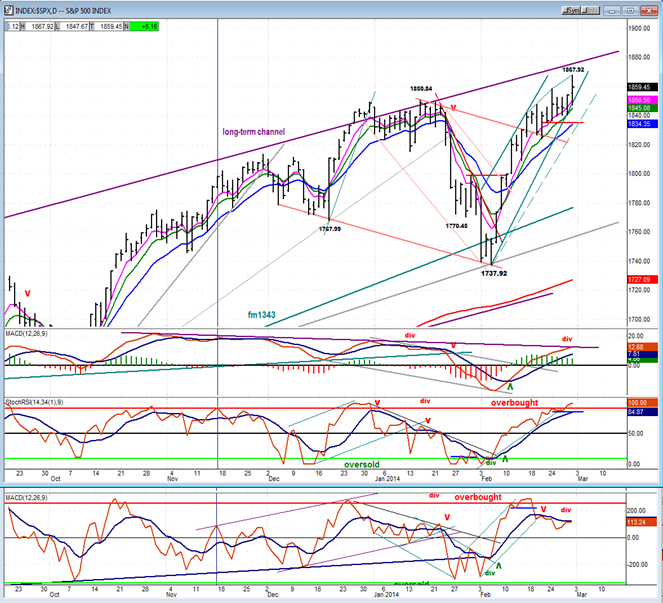Select the blue 1834.35 average marker
663x603 pixels.
[x=643, y=124]
